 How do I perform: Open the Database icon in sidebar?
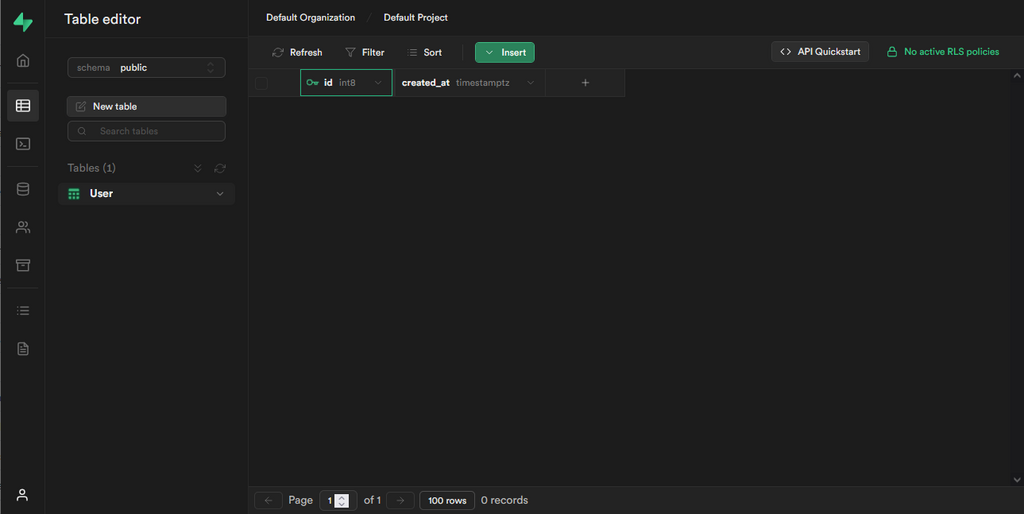[x=23, y=189]
